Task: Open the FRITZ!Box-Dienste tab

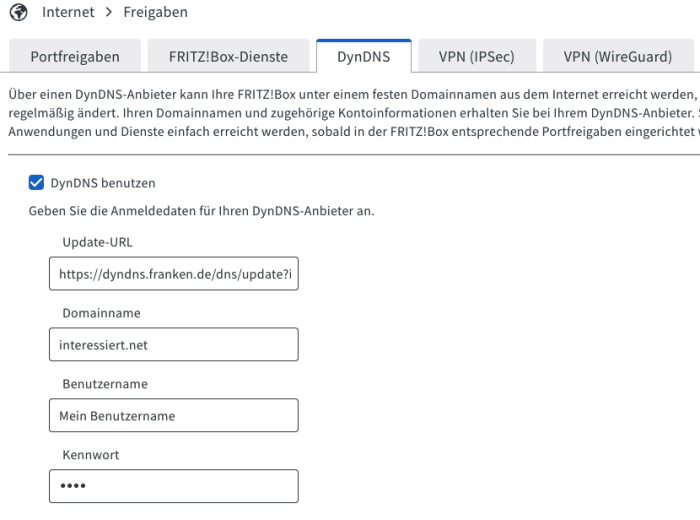Action: 229,57
